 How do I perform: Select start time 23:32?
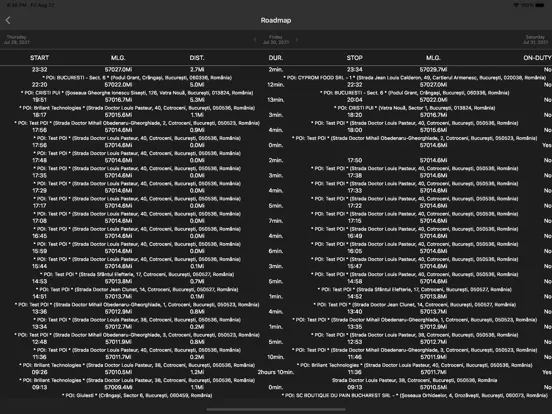pyautogui.click(x=39, y=70)
